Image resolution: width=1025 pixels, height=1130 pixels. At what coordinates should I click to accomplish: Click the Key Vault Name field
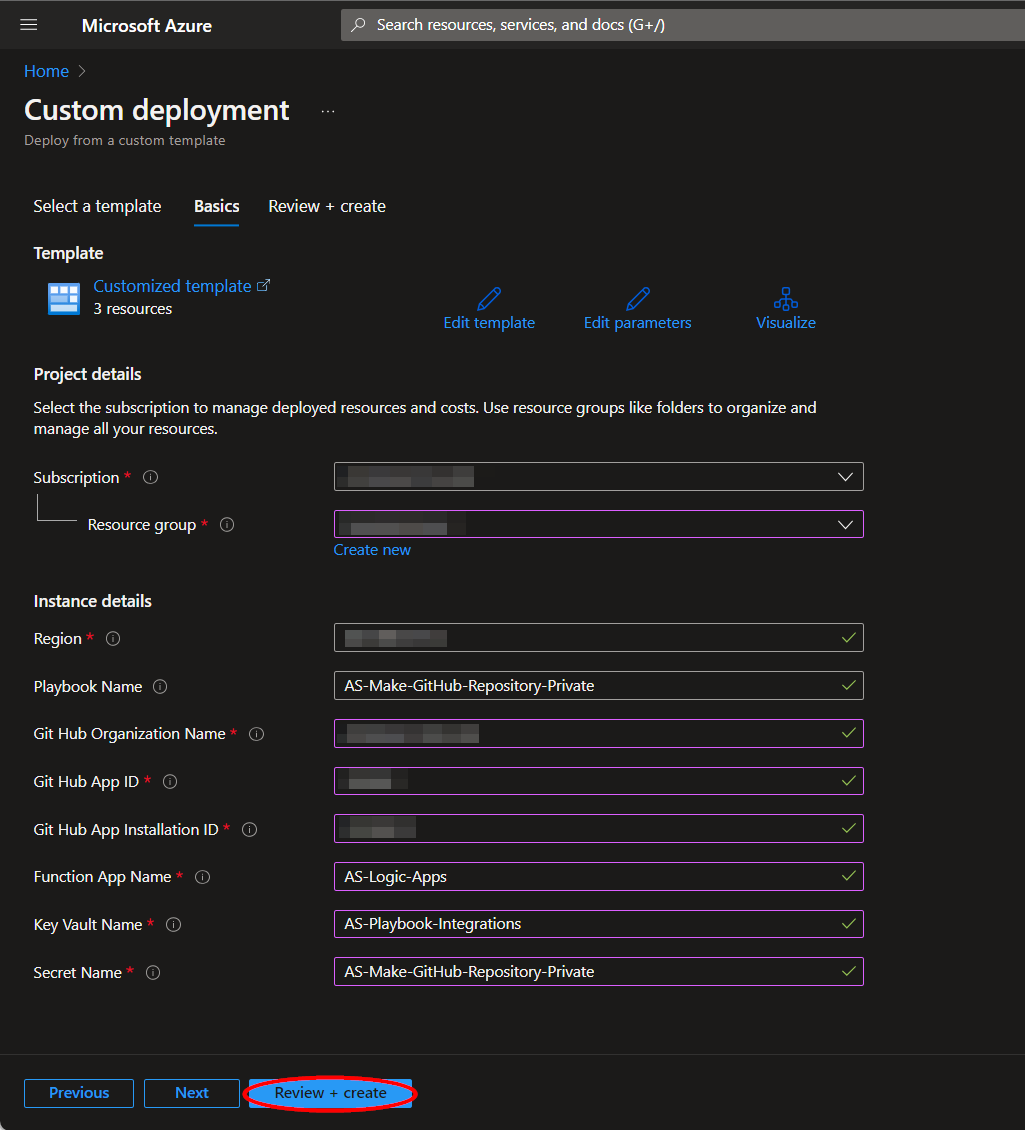pos(598,924)
